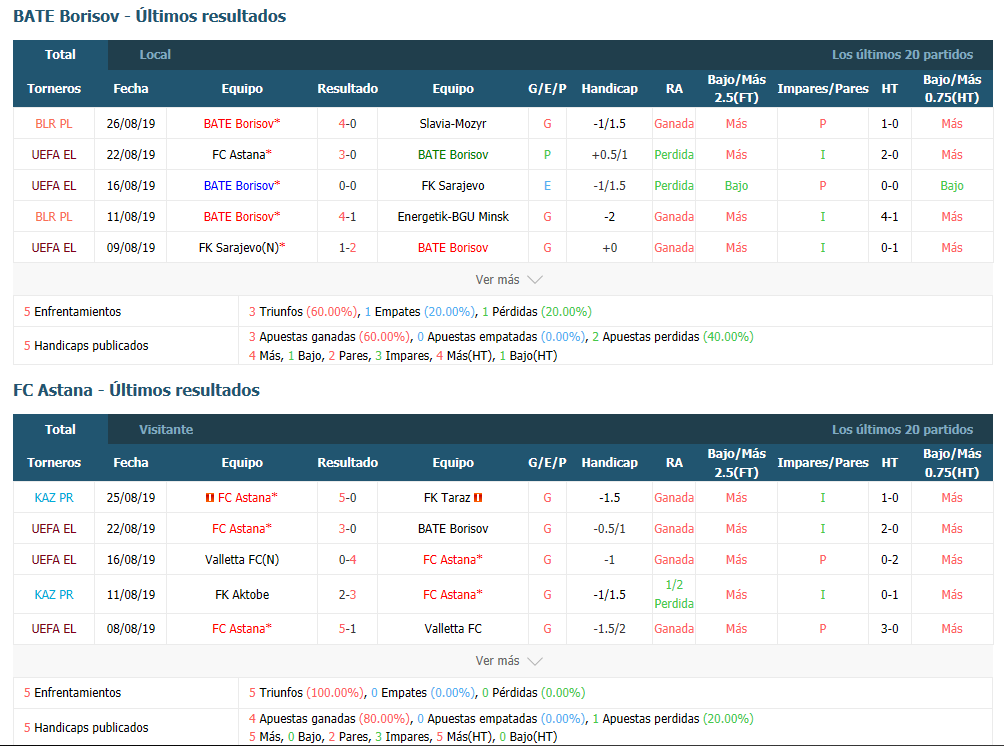This screenshot has width=1004, height=746.
Task: Click the Bajo 2.5(FT) cell in 16/08/19 BATE row
Action: pos(736,186)
